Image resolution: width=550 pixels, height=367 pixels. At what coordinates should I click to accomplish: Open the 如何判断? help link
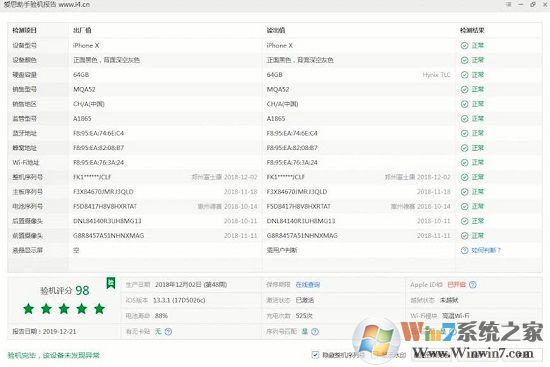point(486,250)
